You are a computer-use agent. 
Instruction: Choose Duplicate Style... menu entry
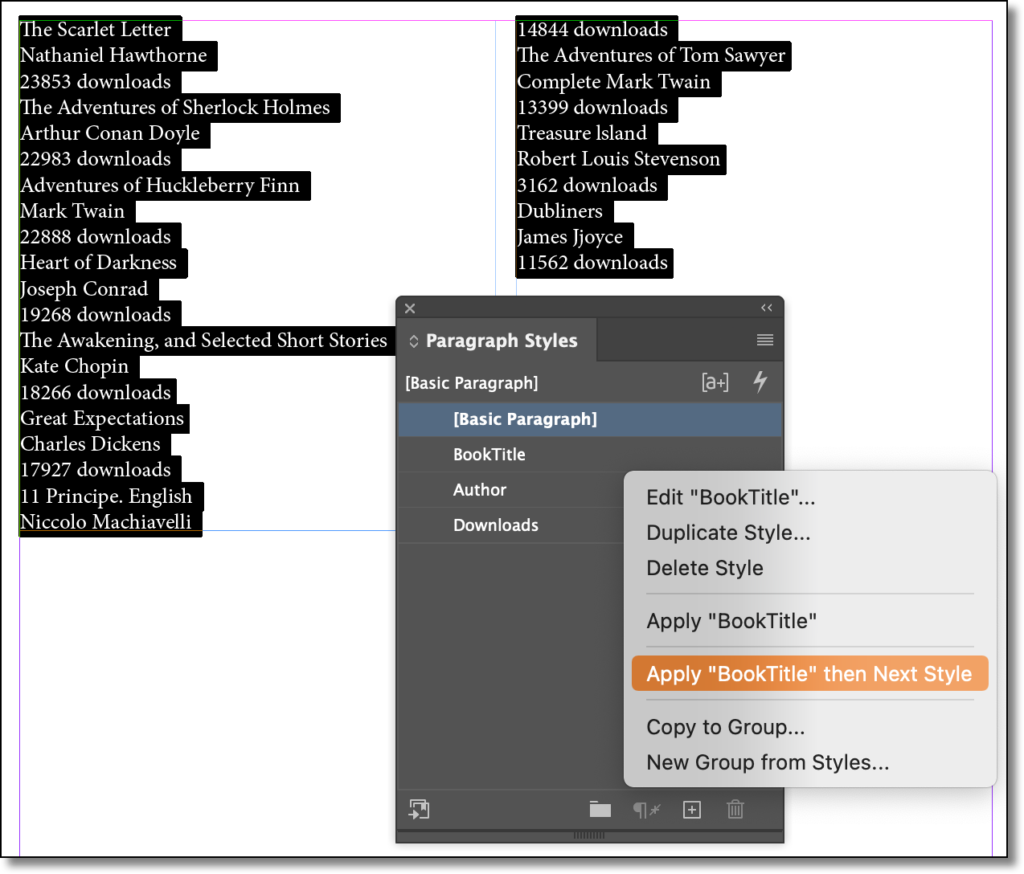click(x=728, y=533)
